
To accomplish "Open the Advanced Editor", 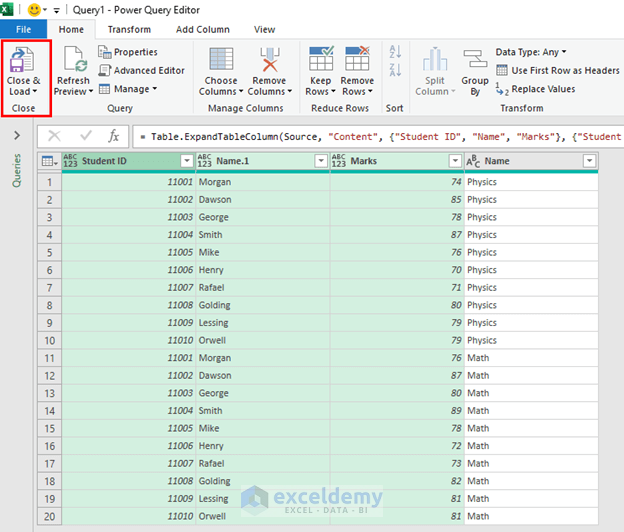I will (x=141, y=70).
